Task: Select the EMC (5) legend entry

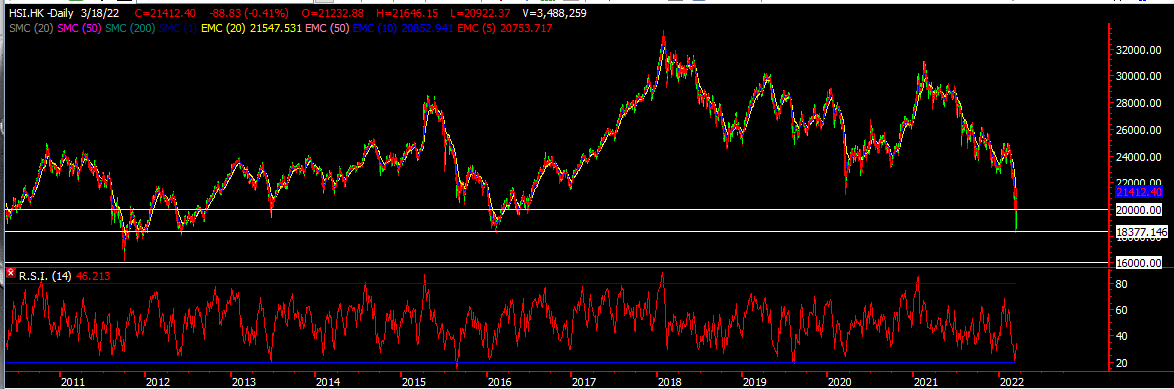Action: [x=476, y=28]
